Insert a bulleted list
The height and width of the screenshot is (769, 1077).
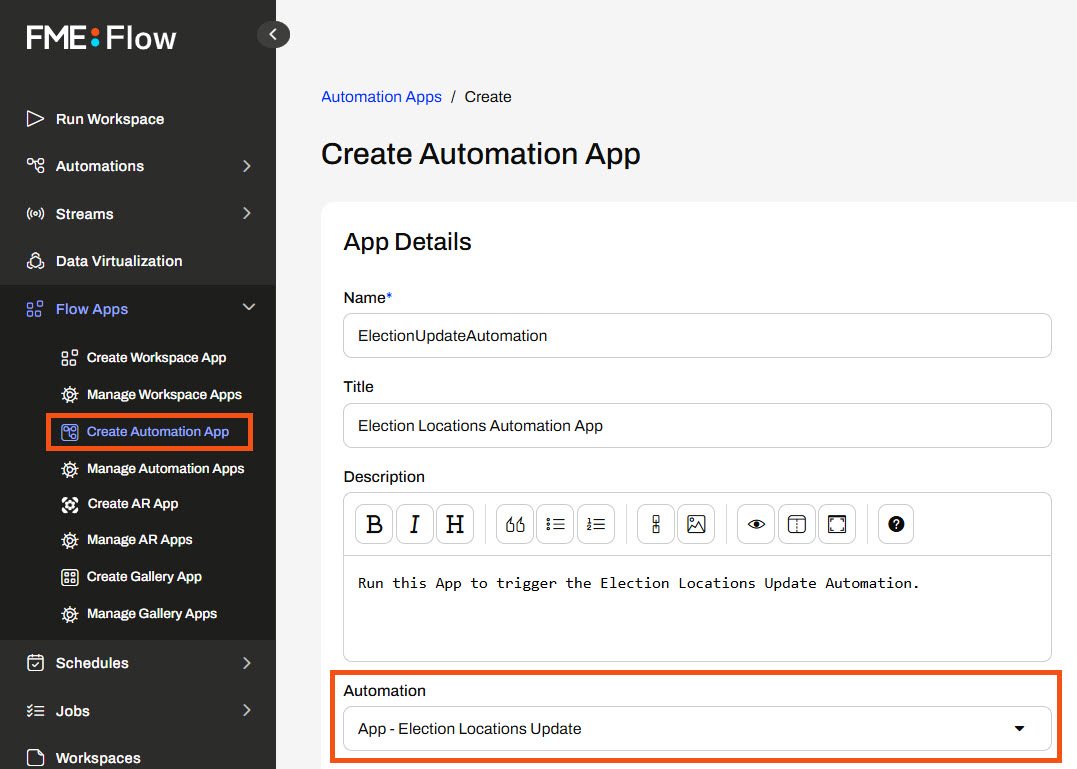coord(555,525)
